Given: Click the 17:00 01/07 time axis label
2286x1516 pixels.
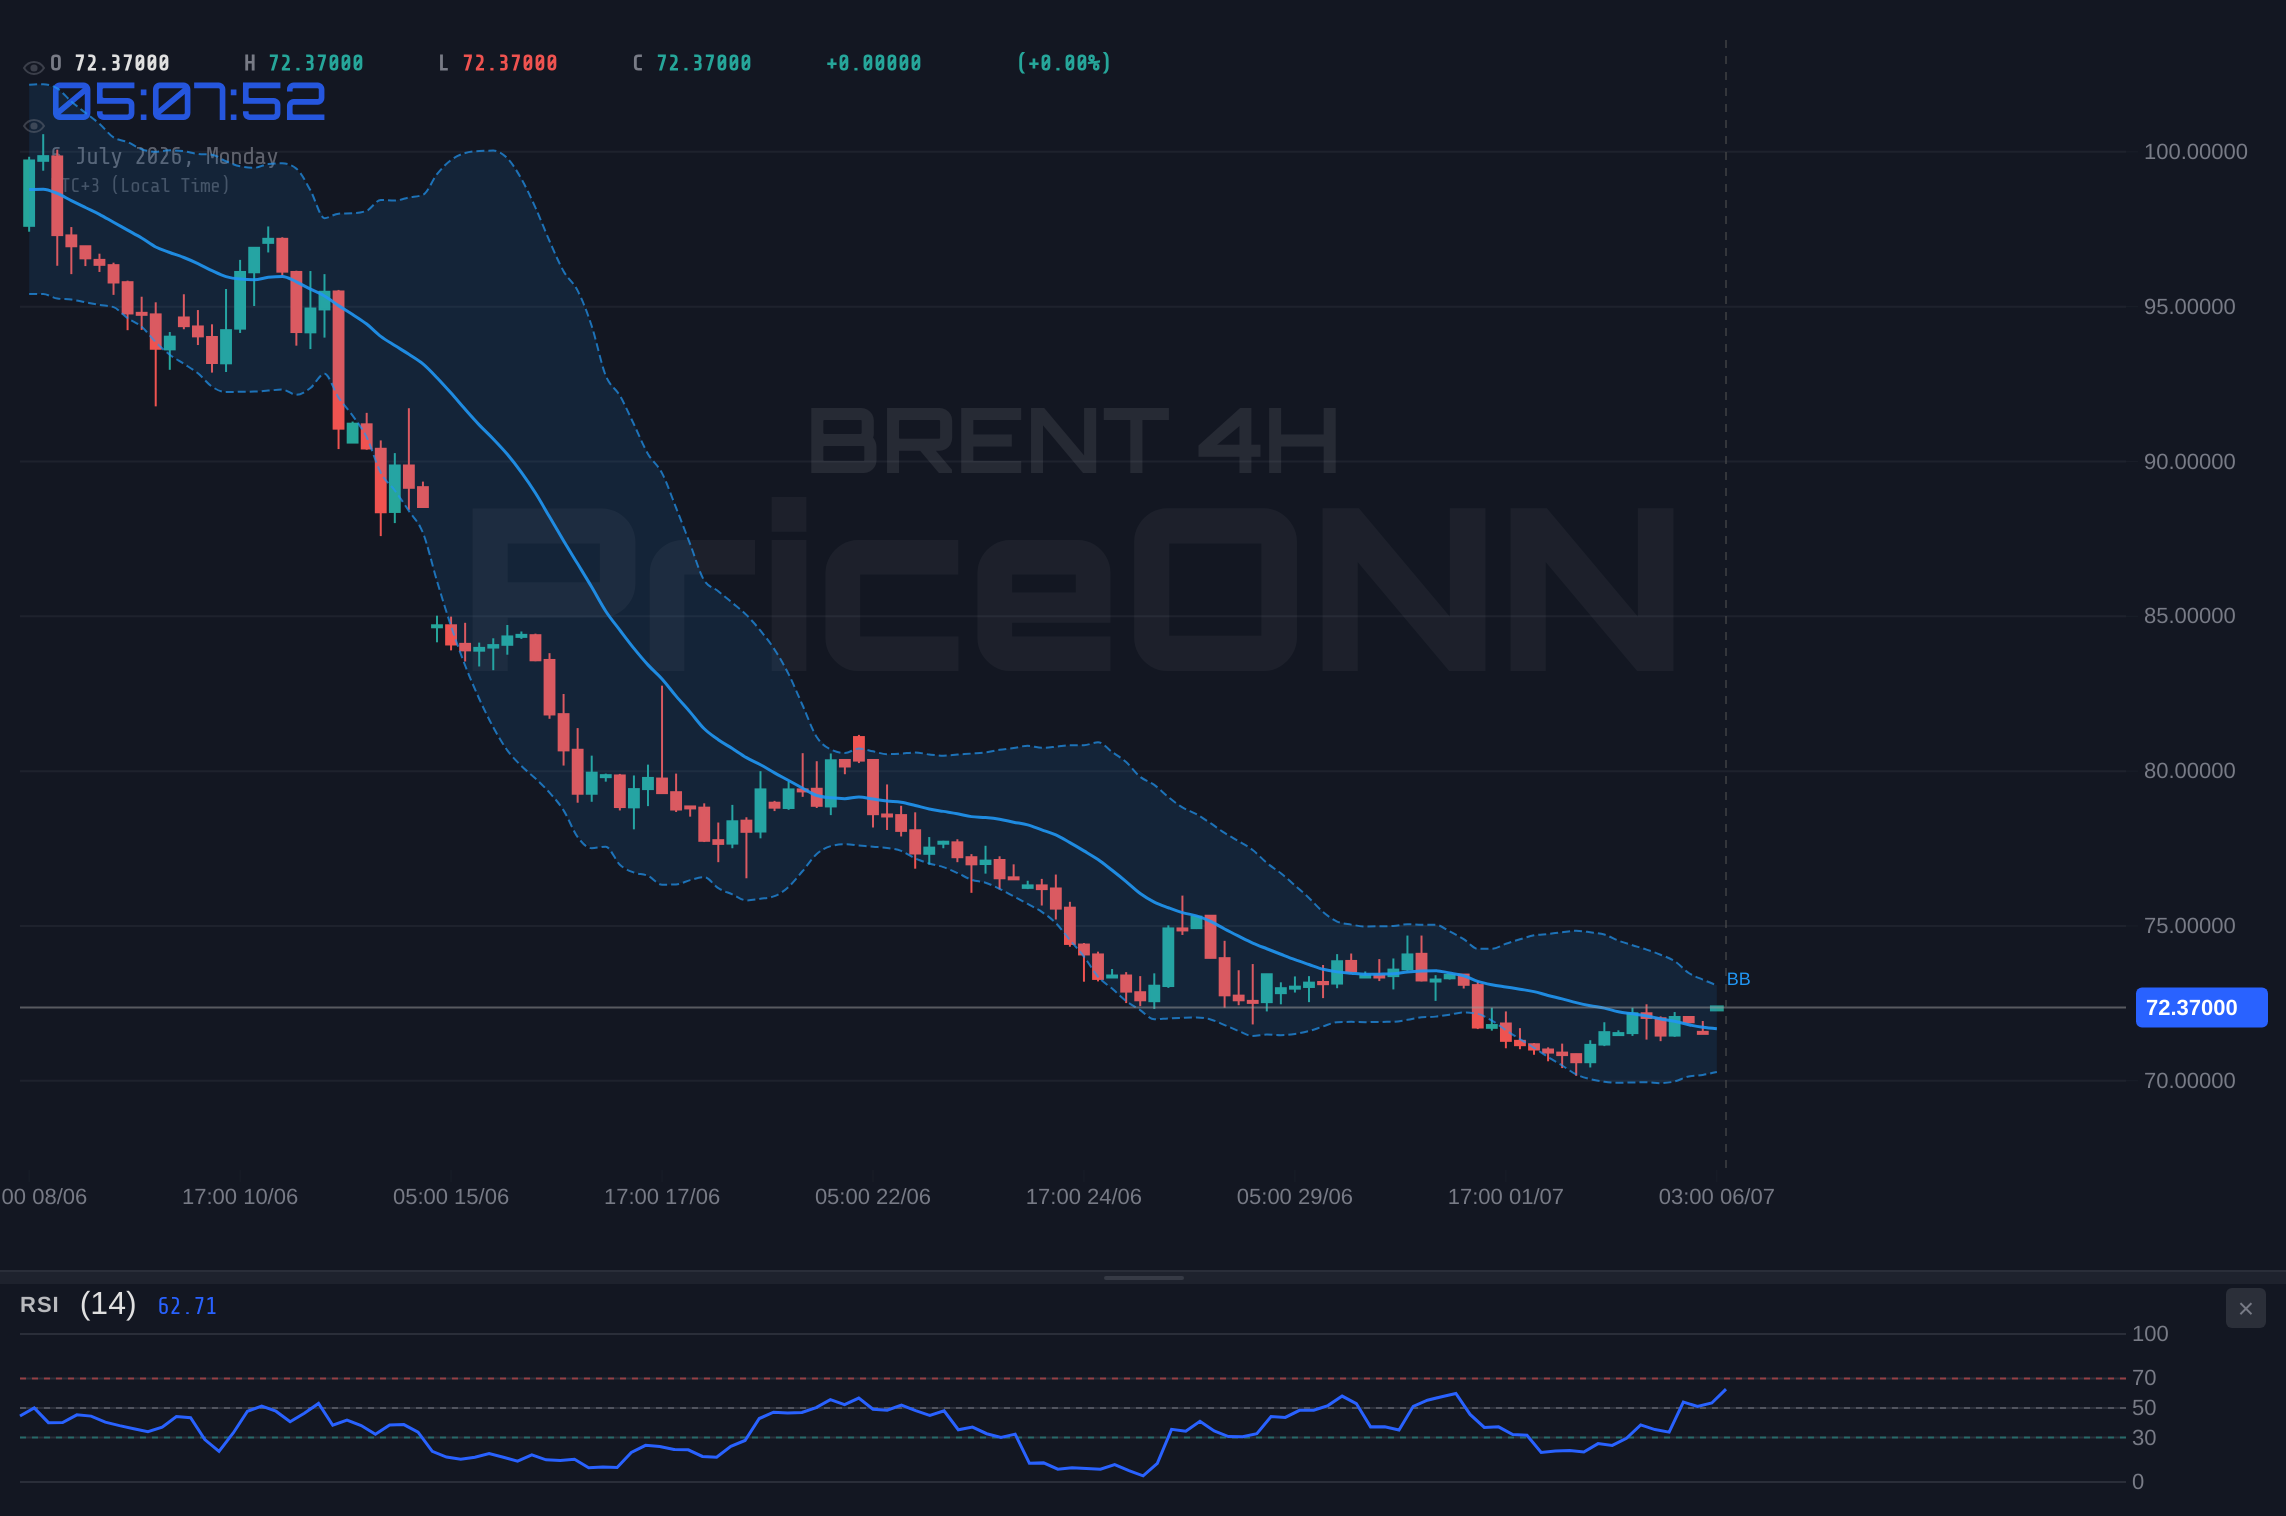Looking at the screenshot, I should [x=1506, y=1197].
